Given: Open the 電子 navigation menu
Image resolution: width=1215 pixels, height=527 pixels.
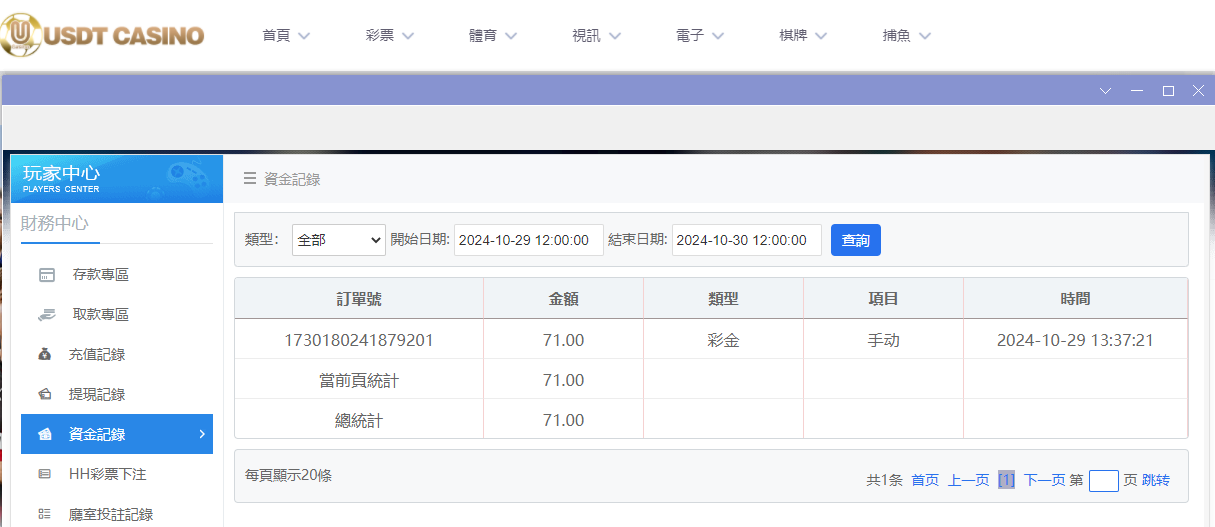Looking at the screenshot, I should point(700,35).
